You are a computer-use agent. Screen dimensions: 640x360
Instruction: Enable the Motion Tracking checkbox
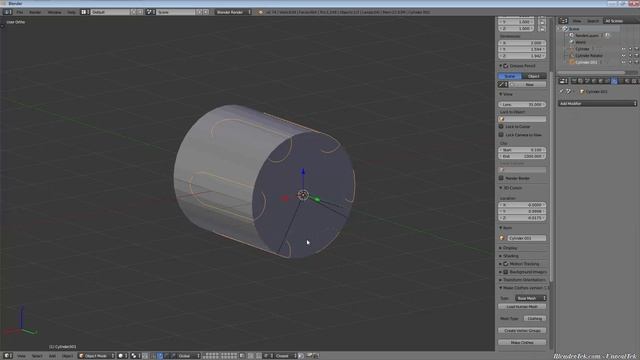506,264
